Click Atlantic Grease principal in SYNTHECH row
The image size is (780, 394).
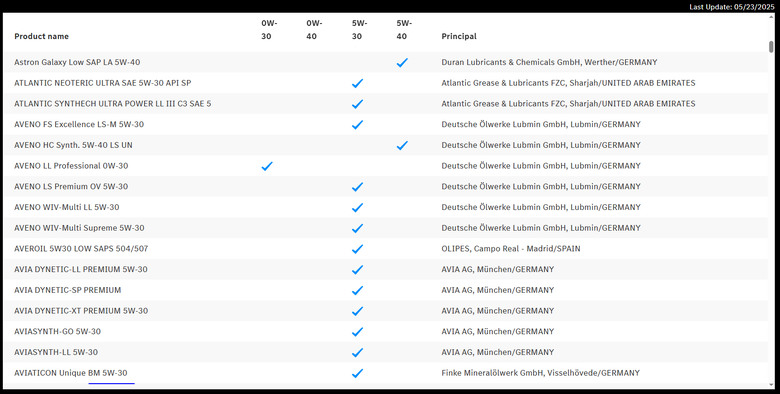coord(568,103)
